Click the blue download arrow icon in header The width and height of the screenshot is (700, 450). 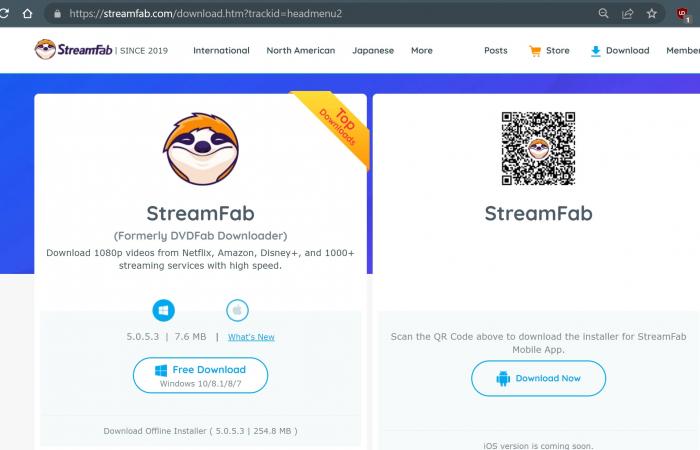(596, 51)
